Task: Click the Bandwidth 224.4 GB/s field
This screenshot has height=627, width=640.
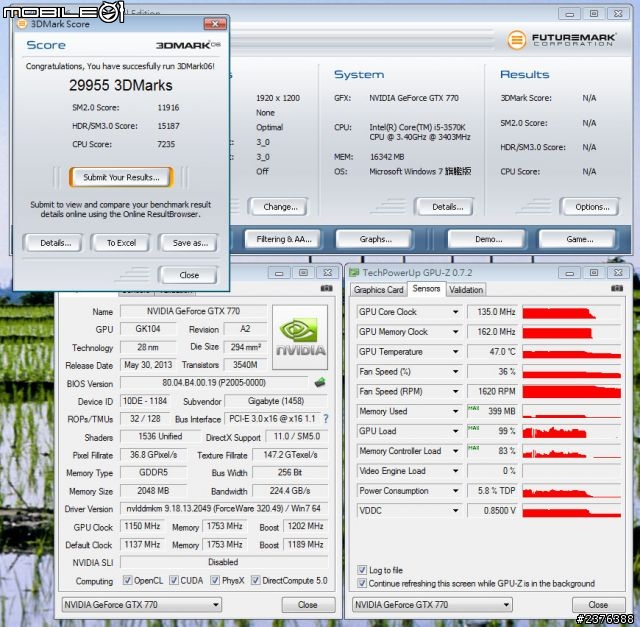Action: [x=290, y=491]
